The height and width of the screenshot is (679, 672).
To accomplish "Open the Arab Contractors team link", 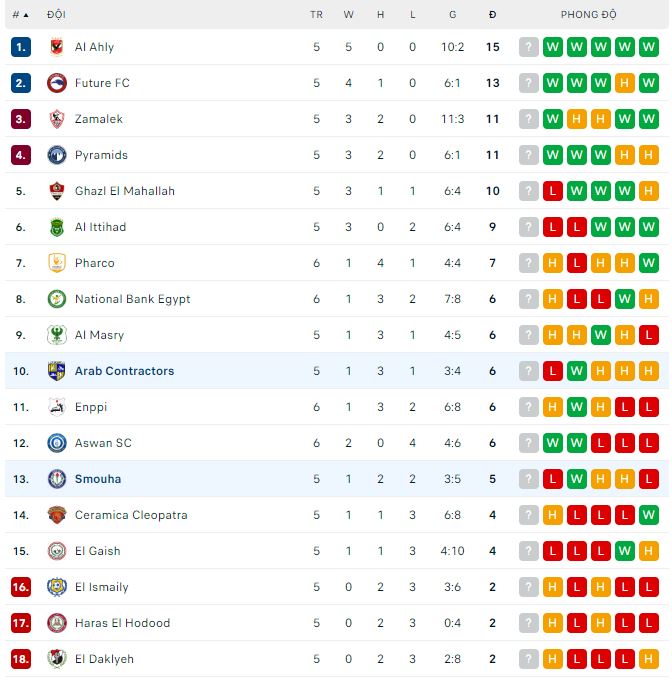I will pos(124,371).
